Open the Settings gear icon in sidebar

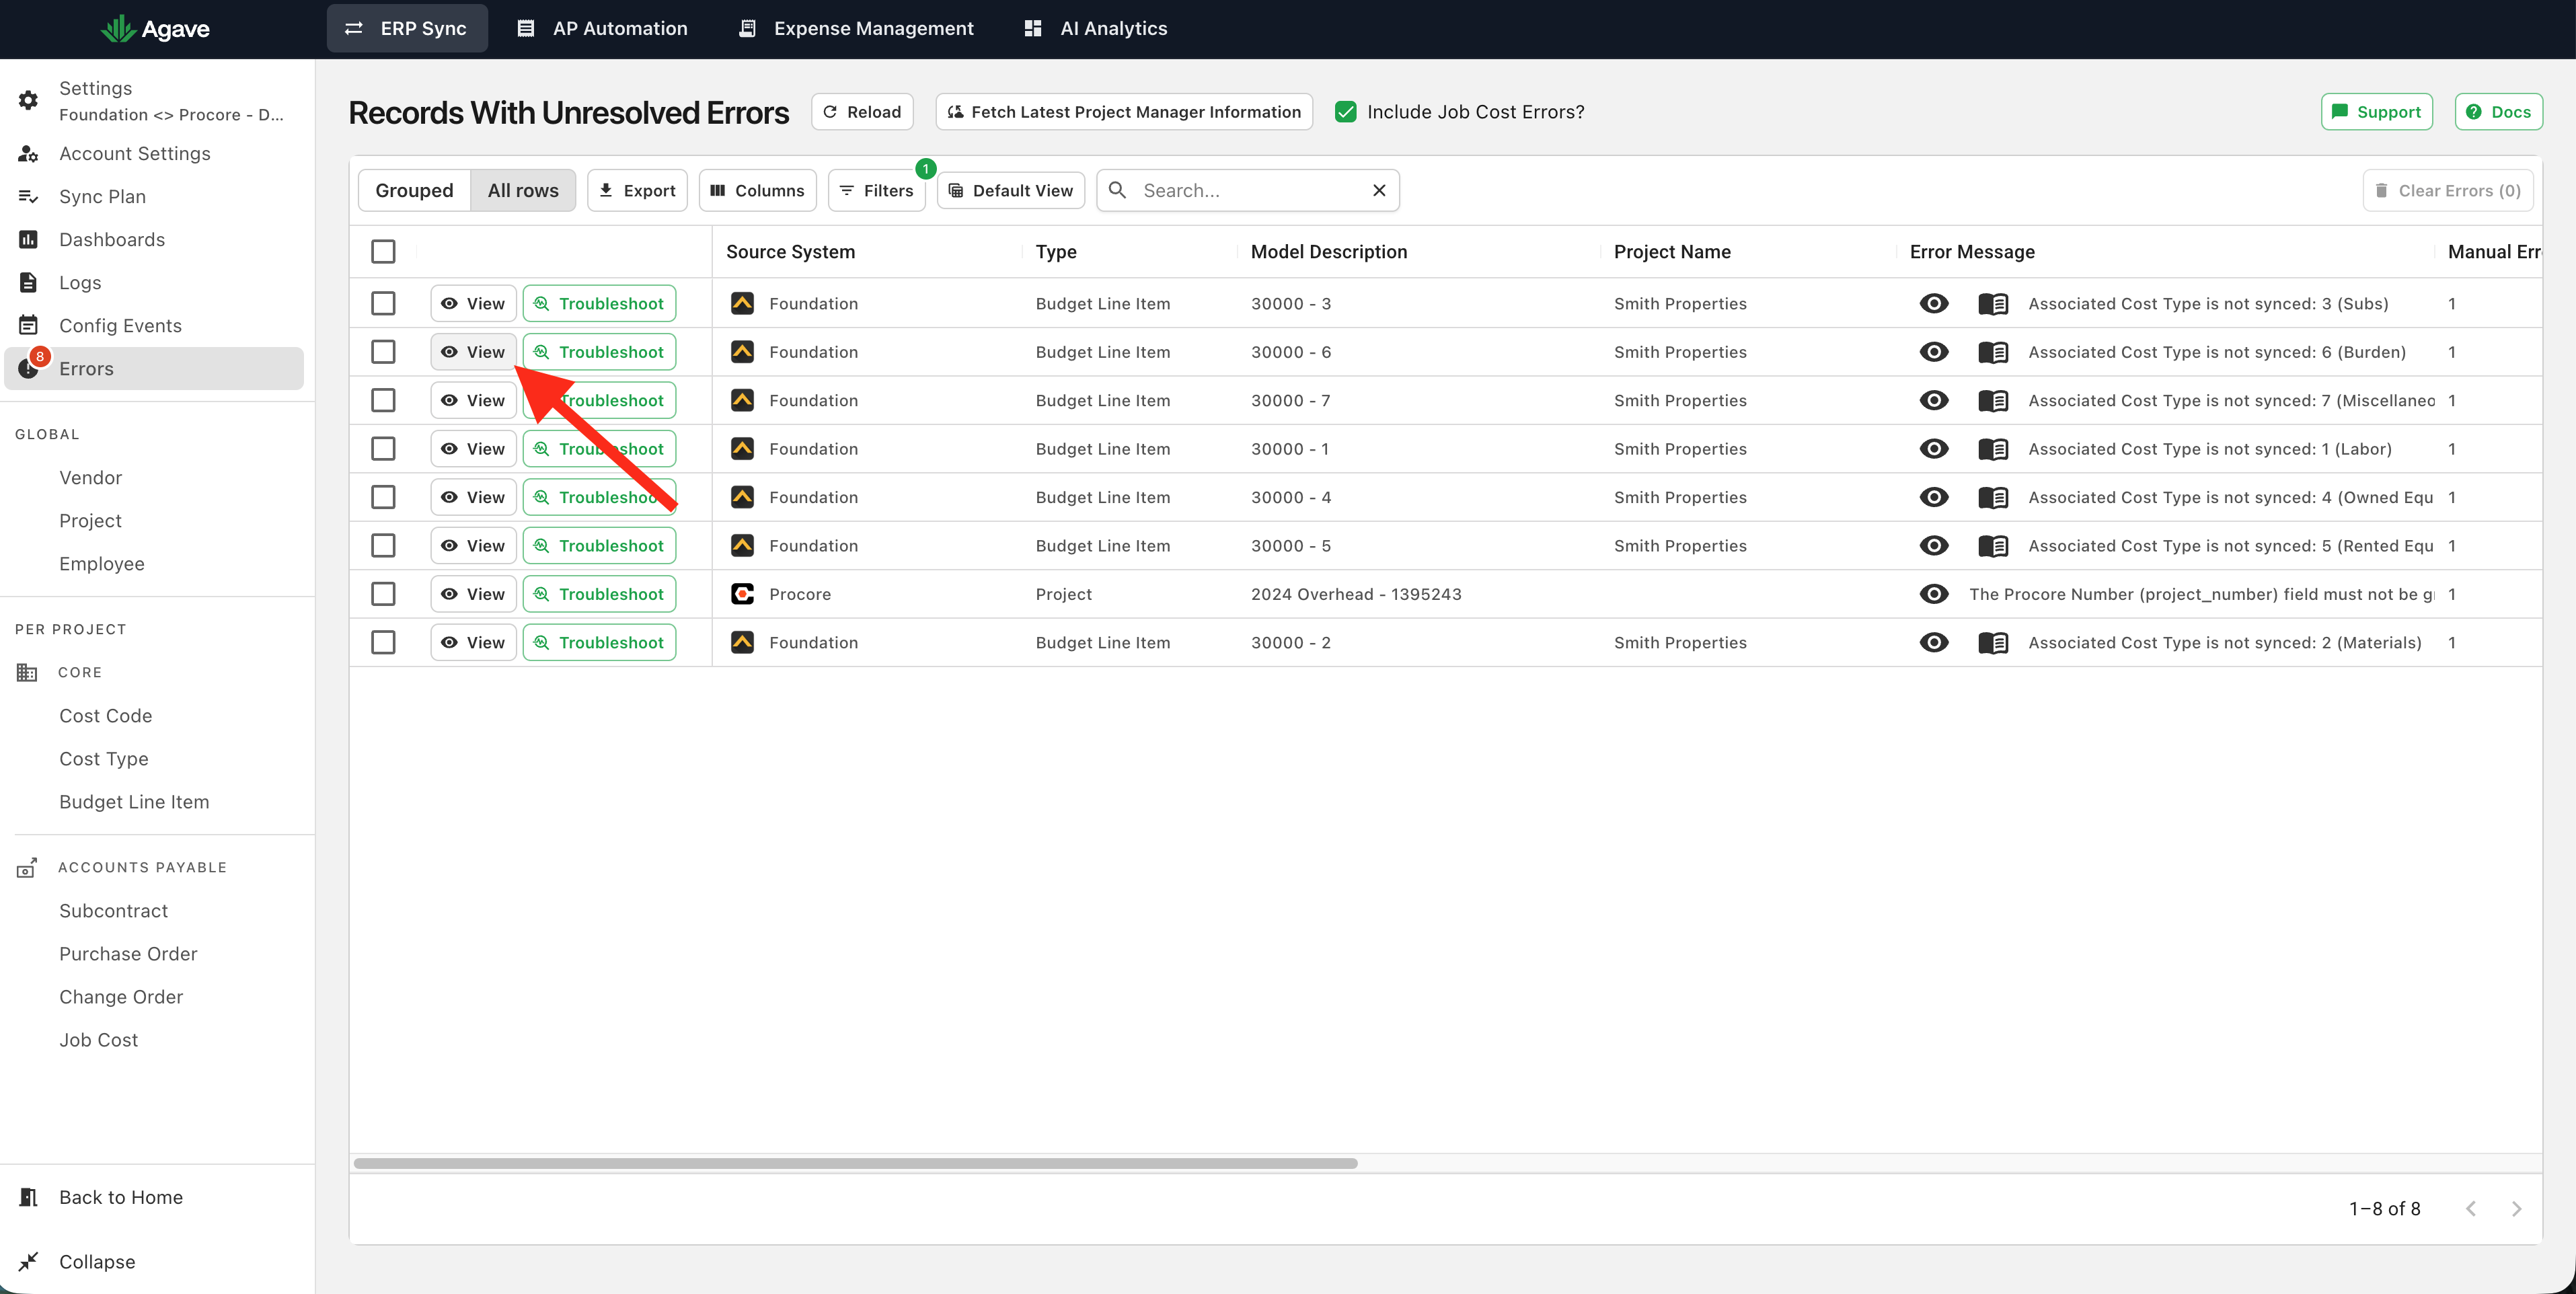28,100
